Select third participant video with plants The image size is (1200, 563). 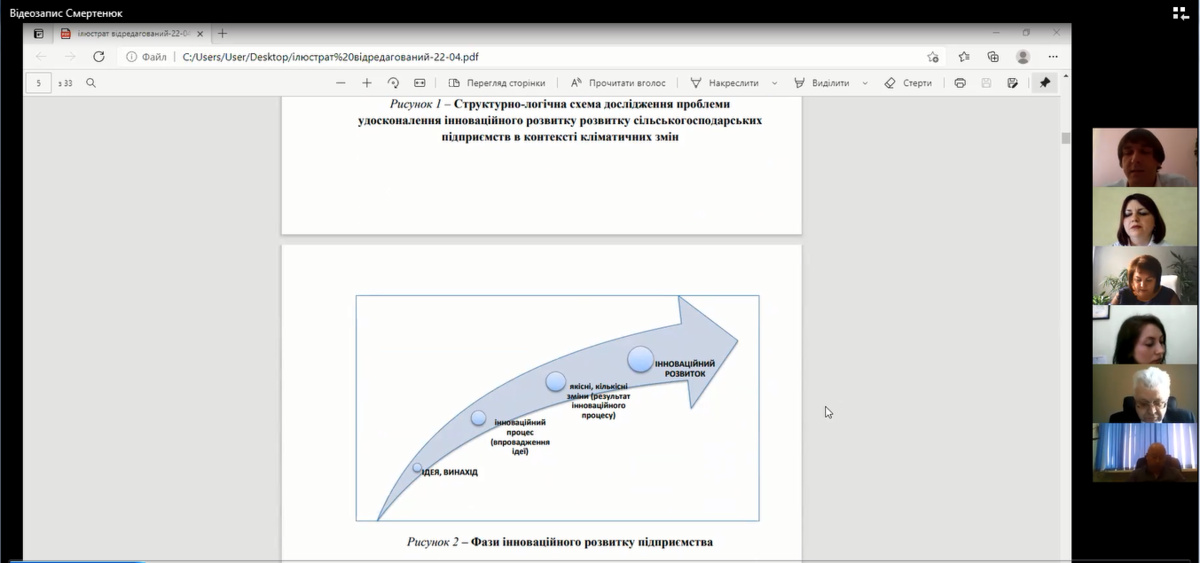point(1144,275)
